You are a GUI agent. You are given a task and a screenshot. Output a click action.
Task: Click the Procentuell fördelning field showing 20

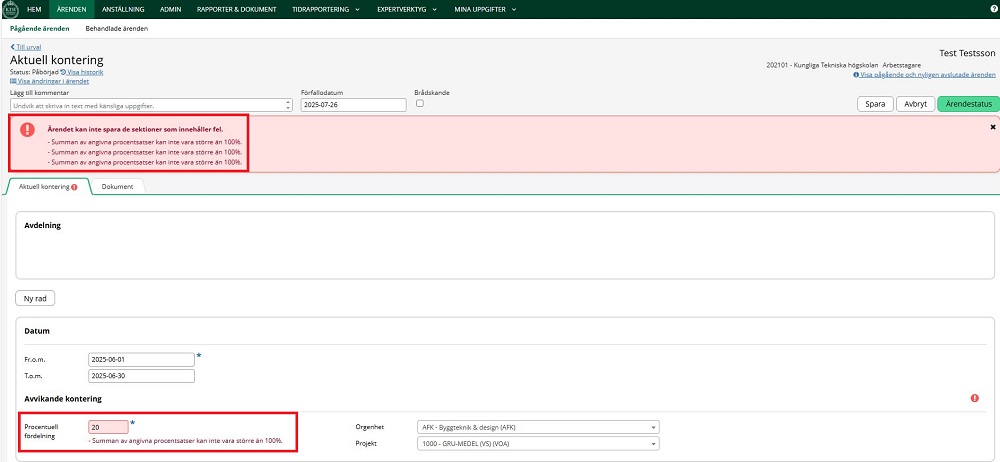pyautogui.click(x=108, y=428)
